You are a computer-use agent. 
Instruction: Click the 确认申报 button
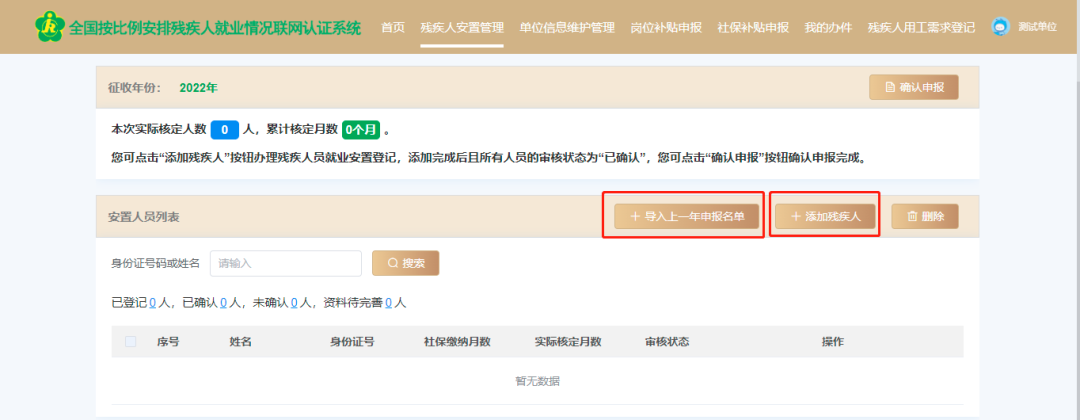click(x=913, y=87)
